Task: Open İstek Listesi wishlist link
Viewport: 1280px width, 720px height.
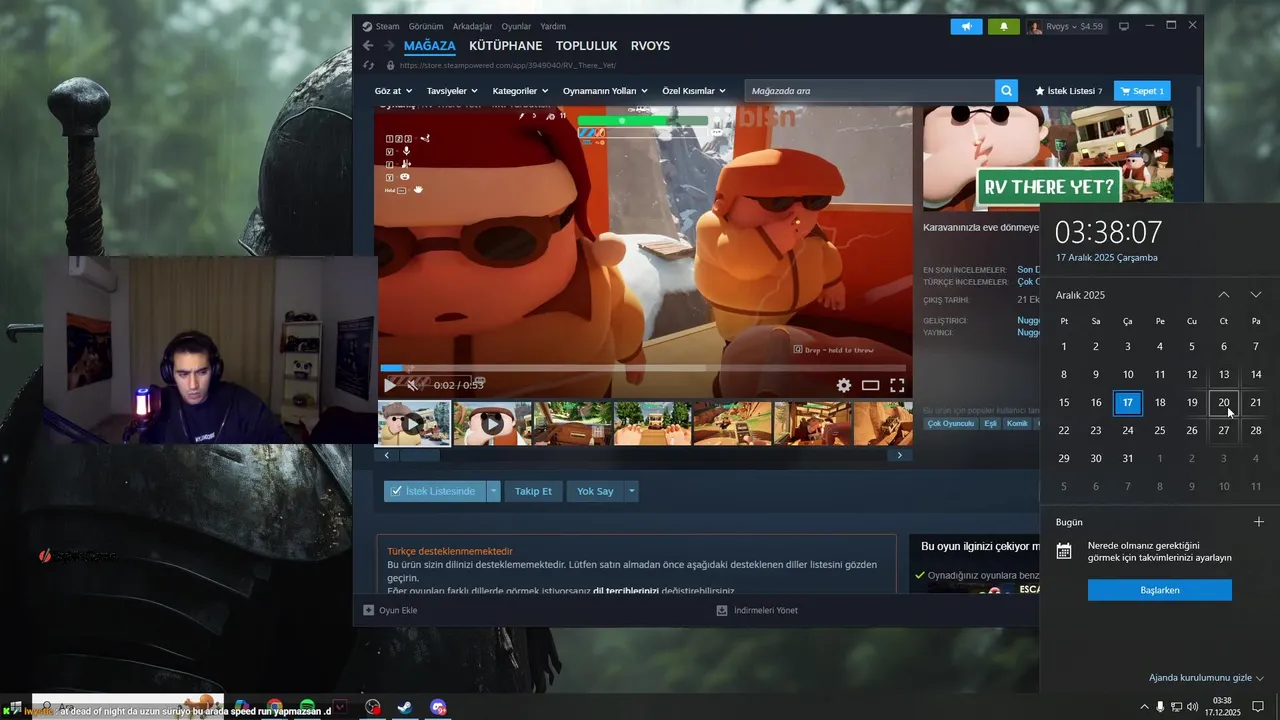Action: tap(1068, 91)
